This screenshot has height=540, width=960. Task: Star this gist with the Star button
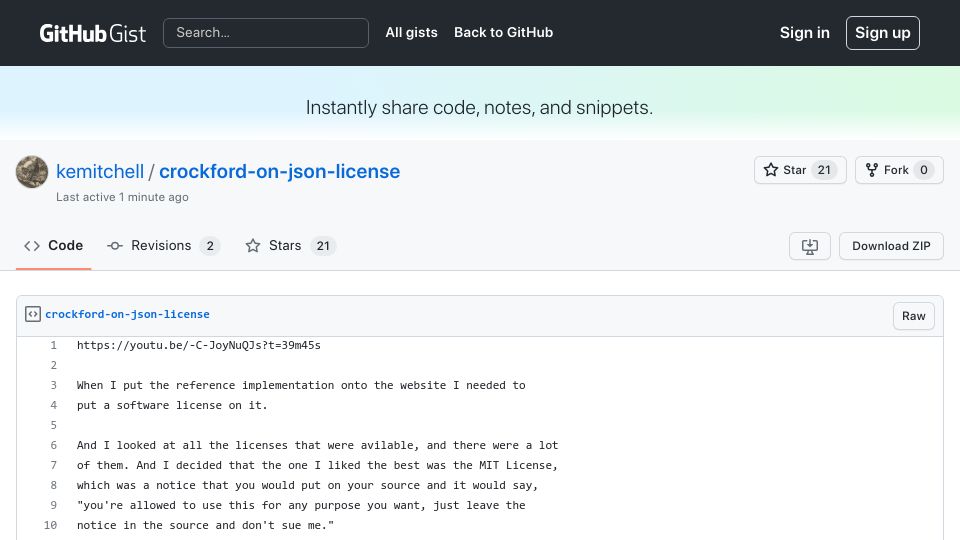(x=800, y=170)
